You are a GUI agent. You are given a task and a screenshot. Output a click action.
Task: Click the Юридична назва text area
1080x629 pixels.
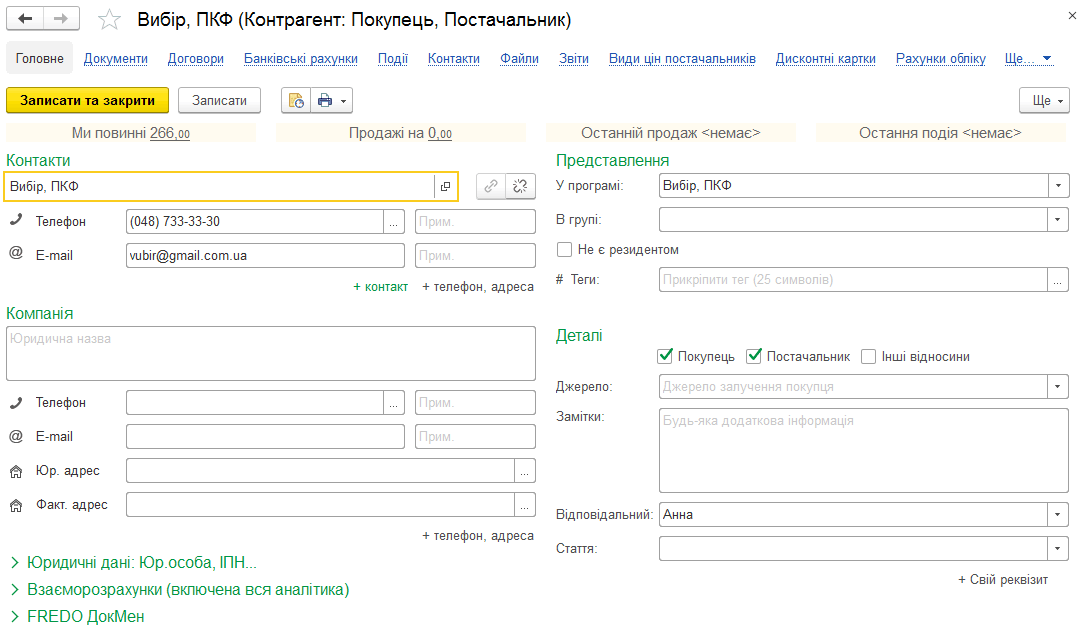(271, 353)
